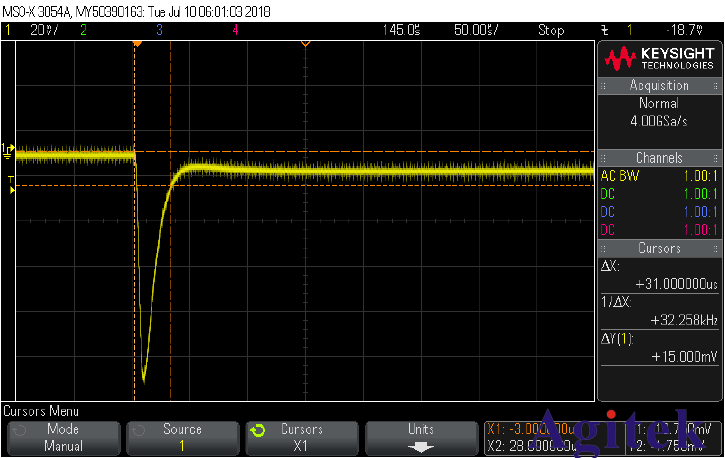Click the green rotary knob icon on Cursors softkey

coord(257,431)
